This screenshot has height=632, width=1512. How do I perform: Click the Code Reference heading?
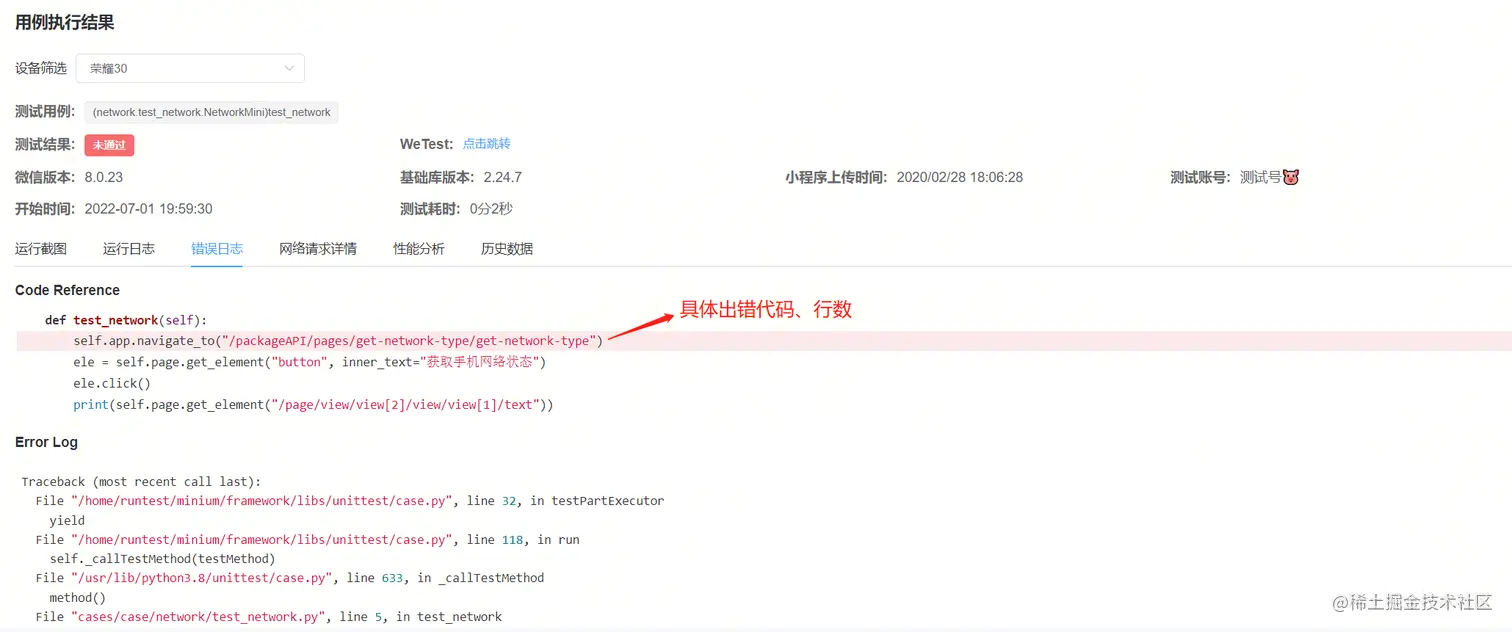(x=67, y=290)
